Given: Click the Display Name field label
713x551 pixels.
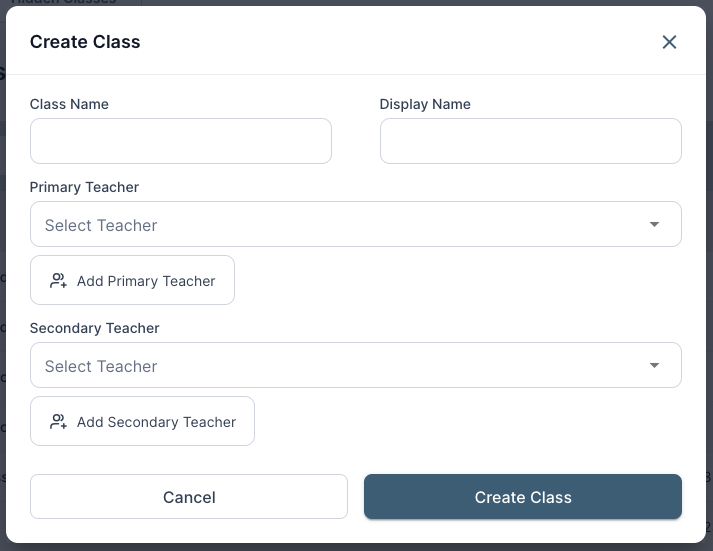Looking at the screenshot, I should coord(425,104).
